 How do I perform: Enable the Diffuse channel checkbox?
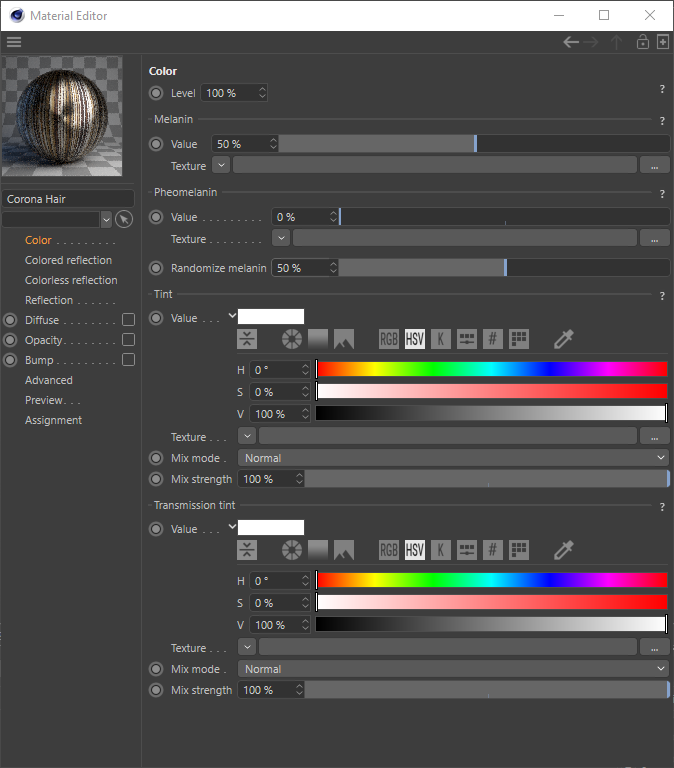(128, 320)
